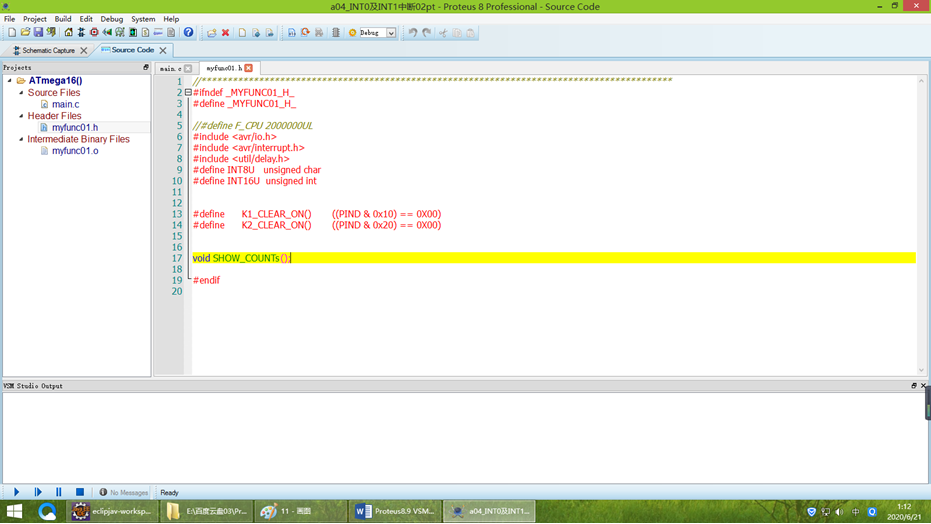The height and width of the screenshot is (524, 931).
Task: Open the Project menu
Action: click(x=34, y=19)
